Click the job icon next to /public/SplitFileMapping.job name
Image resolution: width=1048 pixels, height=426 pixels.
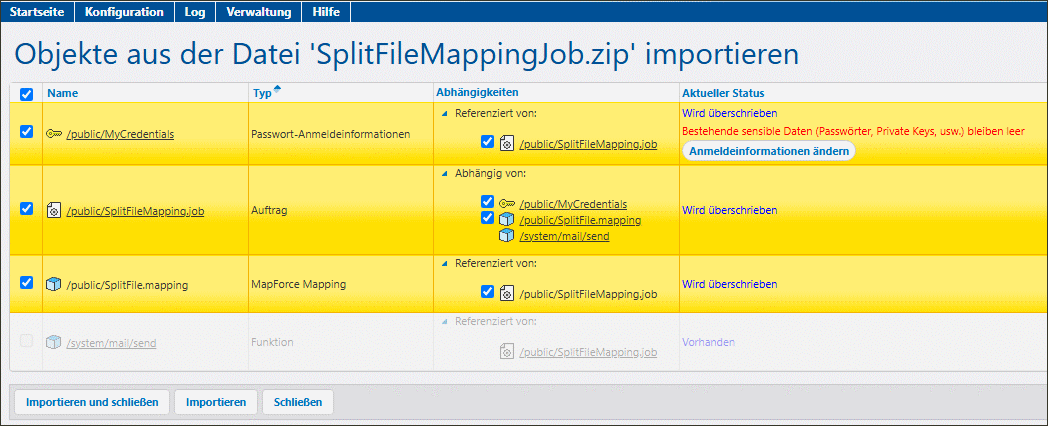(x=54, y=210)
